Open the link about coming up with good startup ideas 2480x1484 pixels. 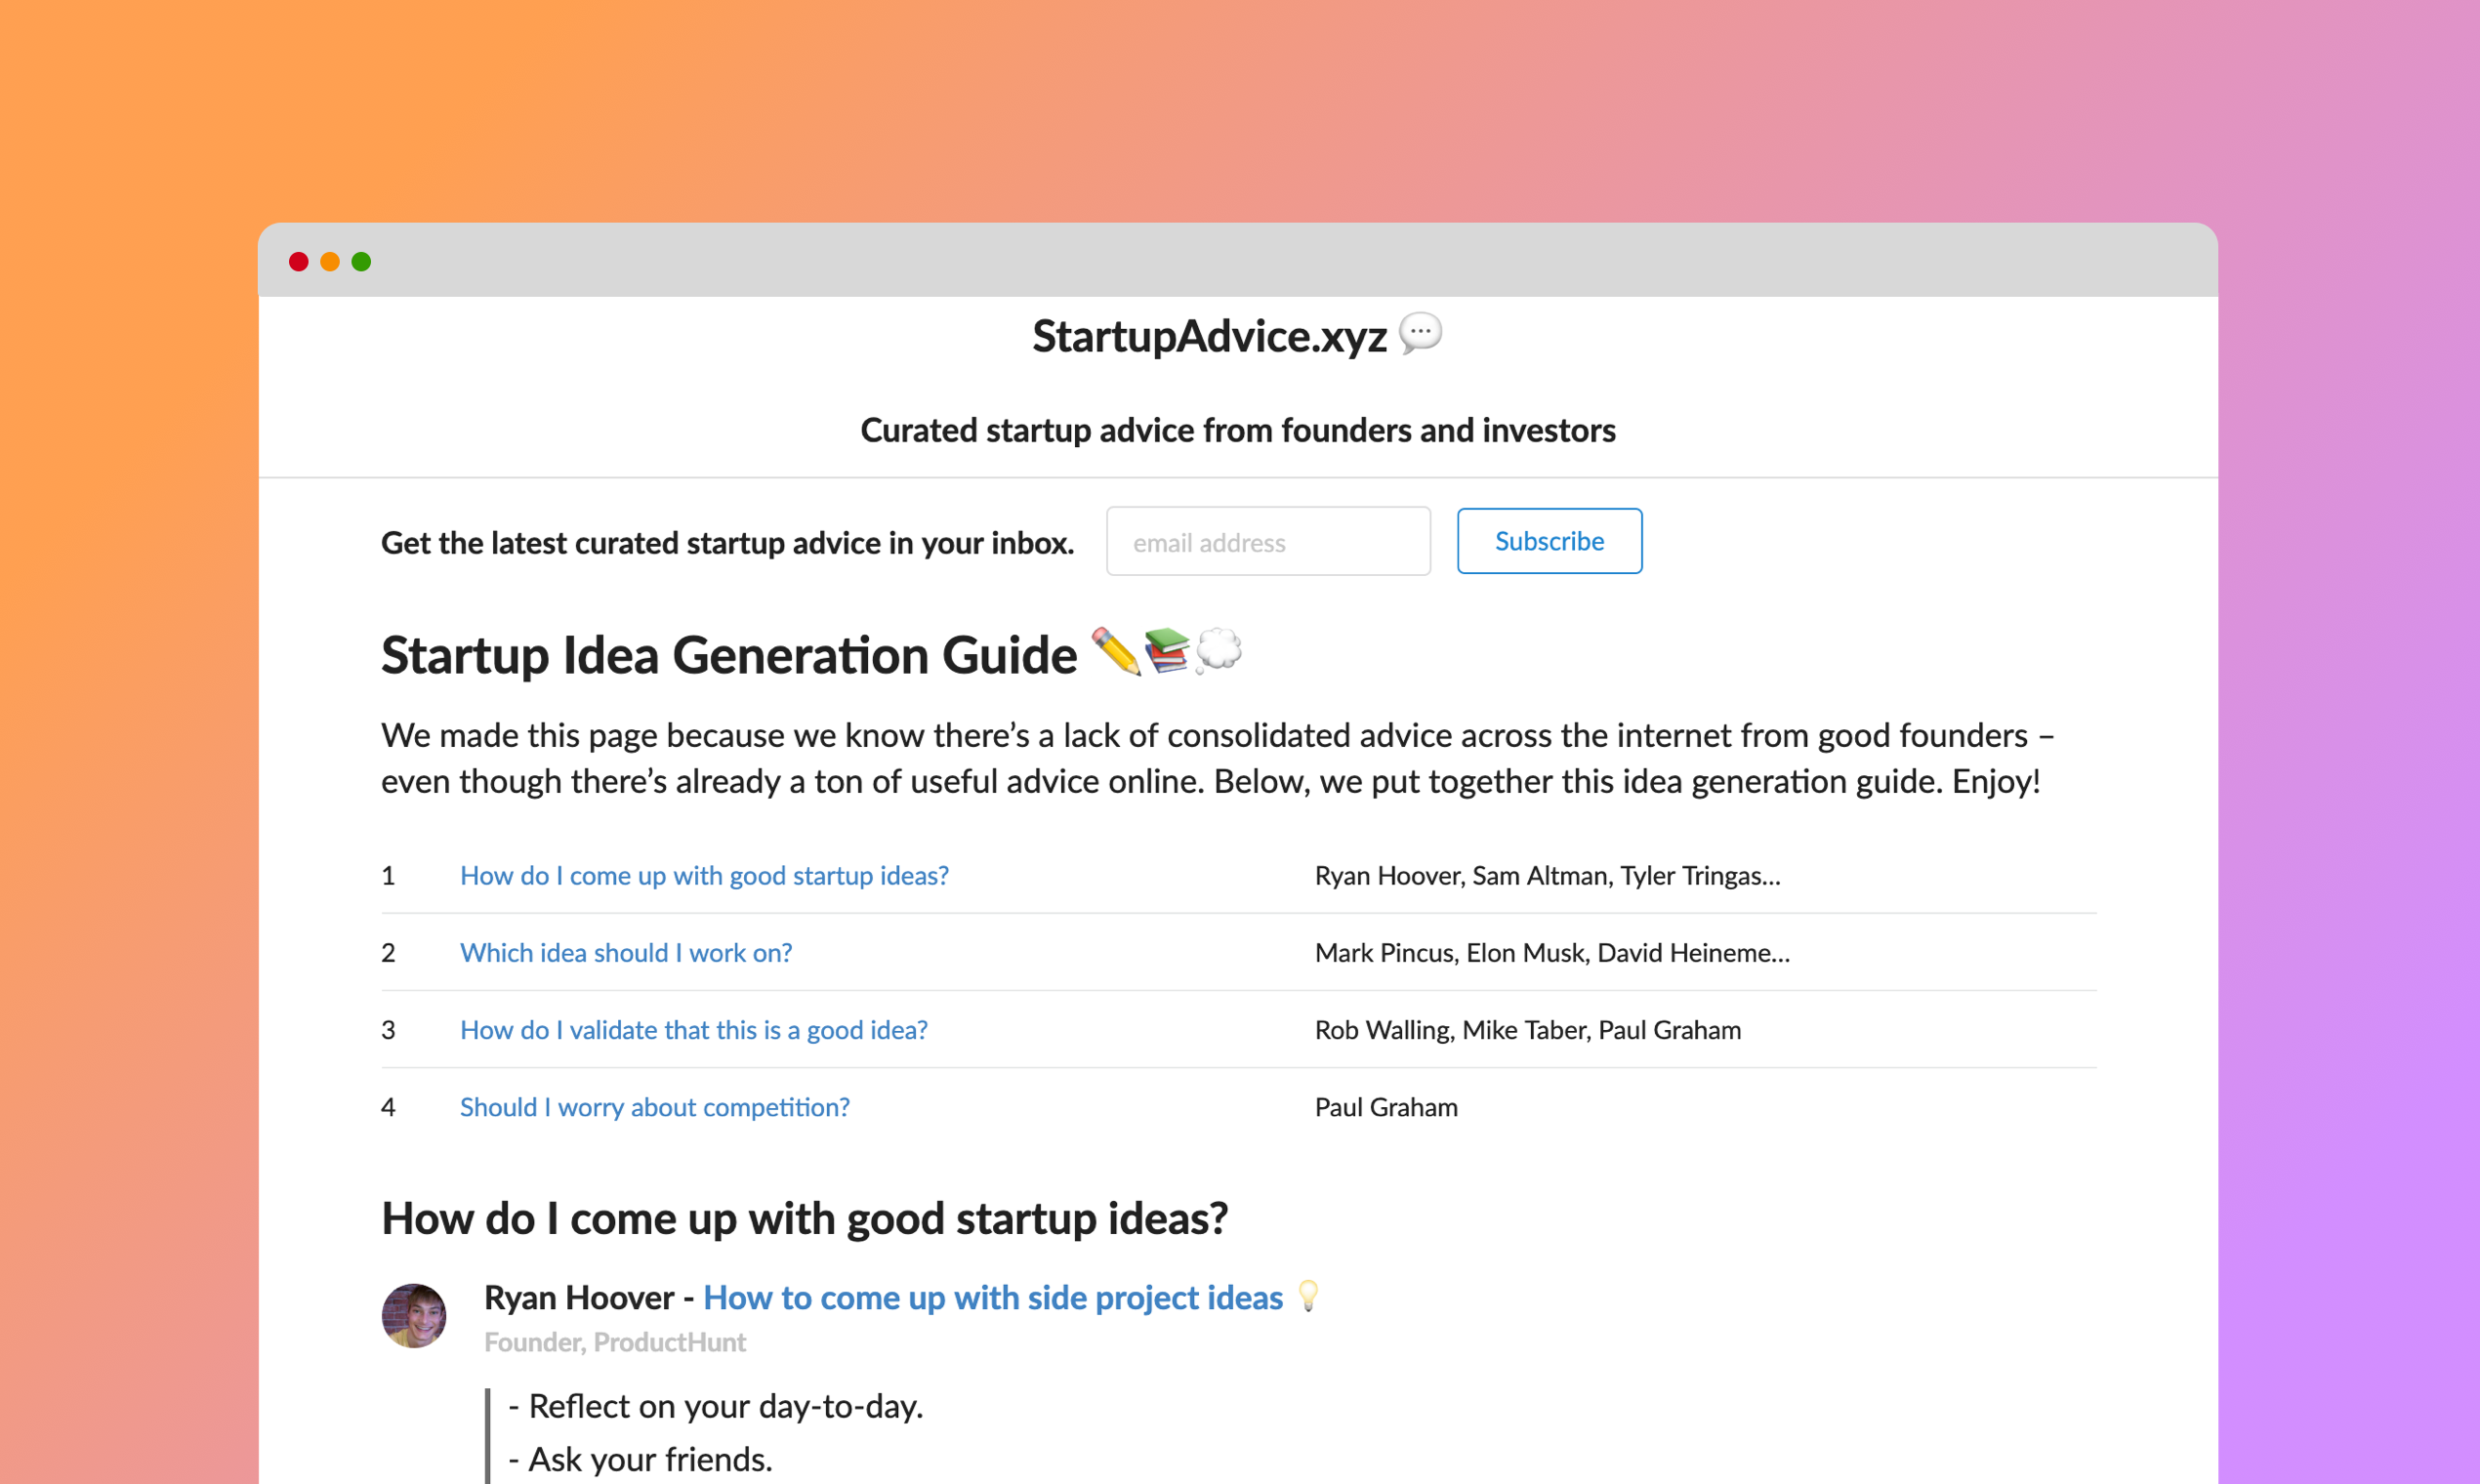pos(704,875)
